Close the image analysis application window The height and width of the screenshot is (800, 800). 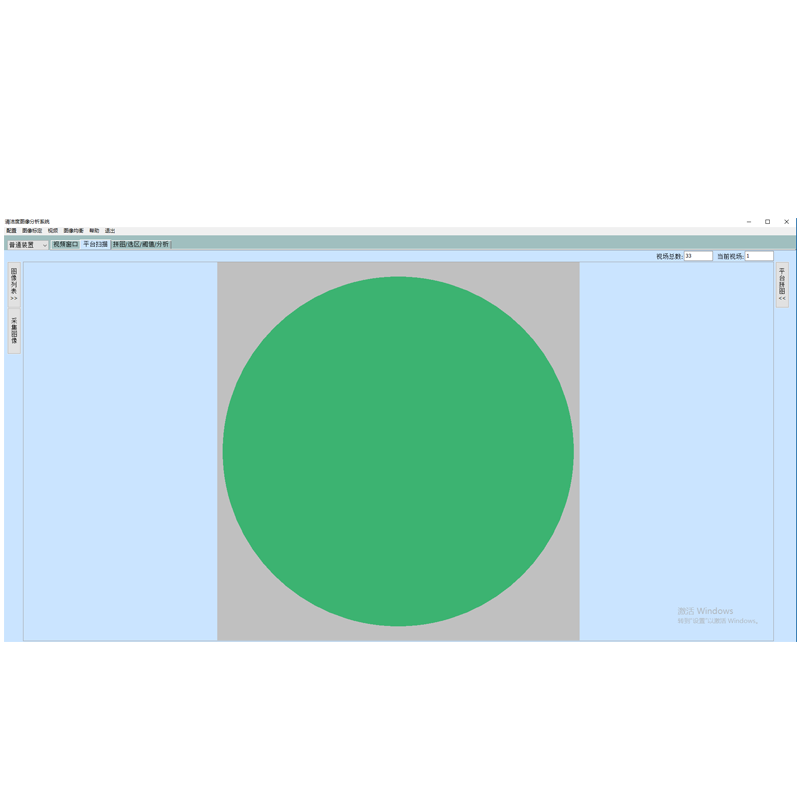[787, 222]
